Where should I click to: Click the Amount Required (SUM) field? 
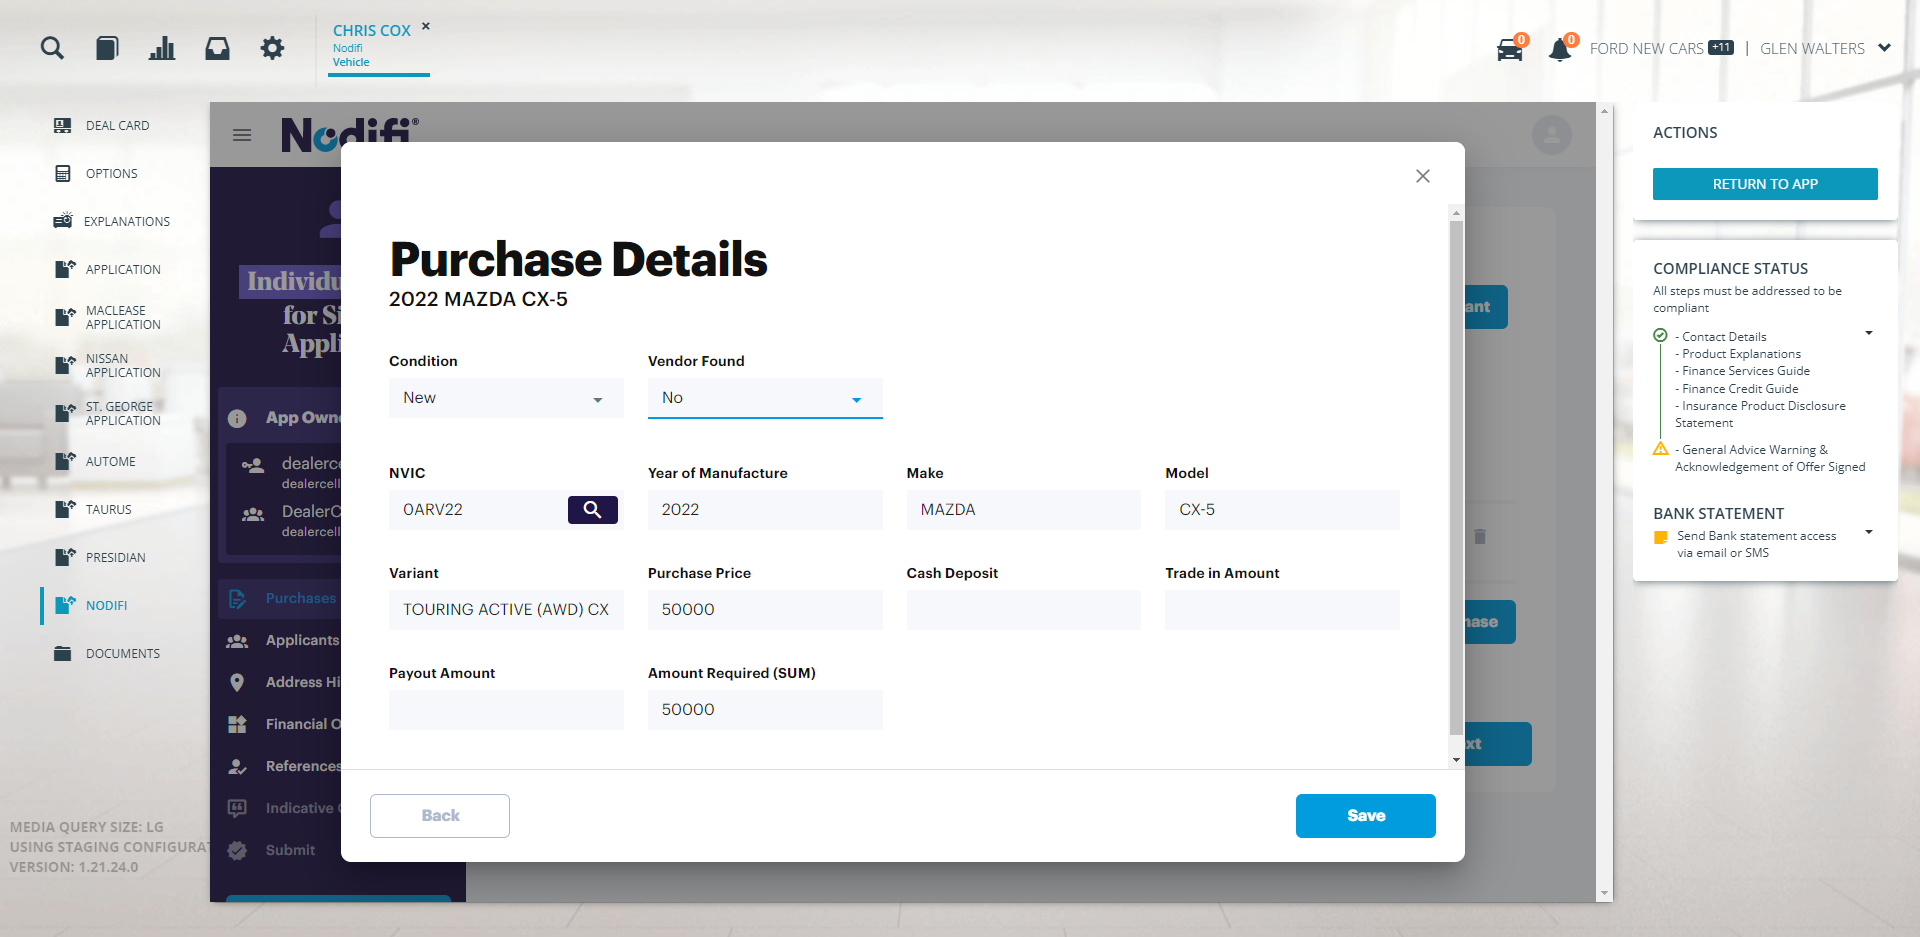point(765,710)
